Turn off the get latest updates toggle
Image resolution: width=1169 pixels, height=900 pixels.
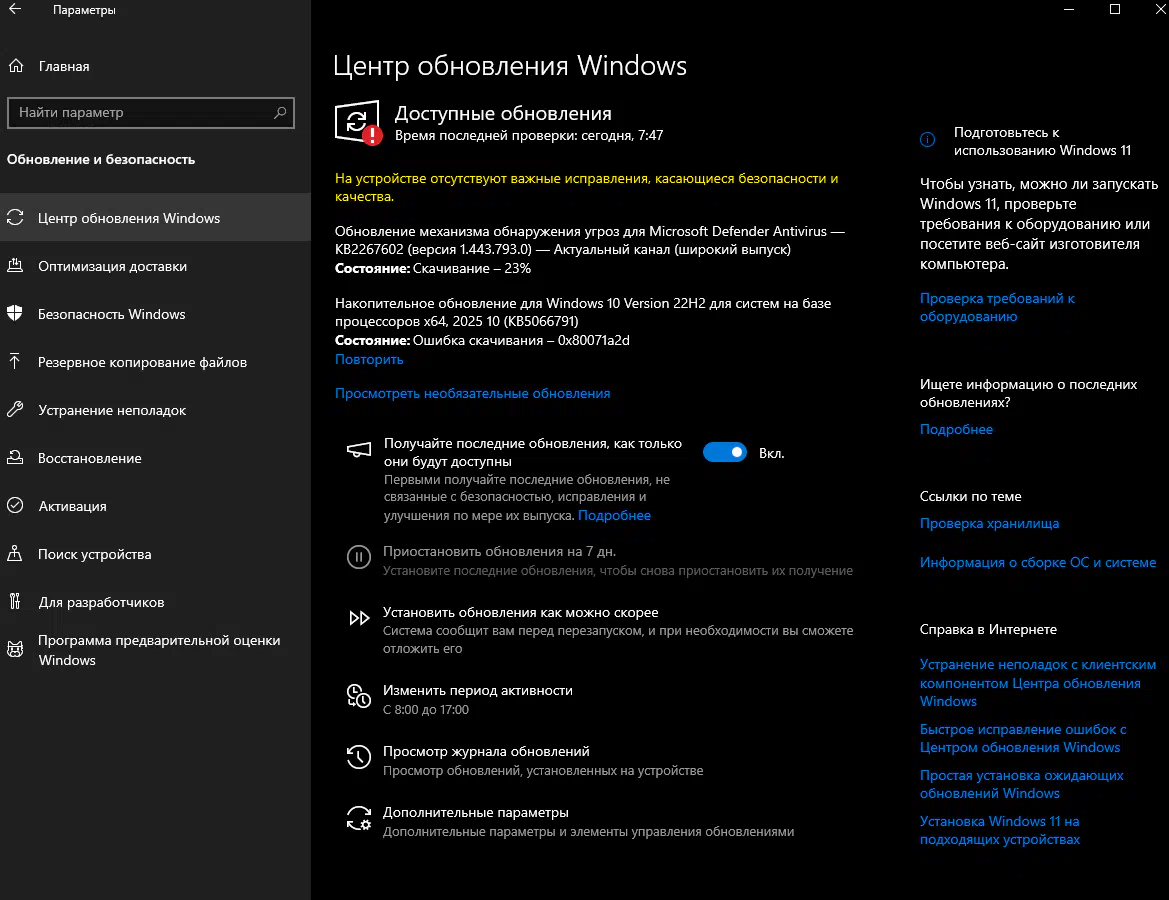725,453
